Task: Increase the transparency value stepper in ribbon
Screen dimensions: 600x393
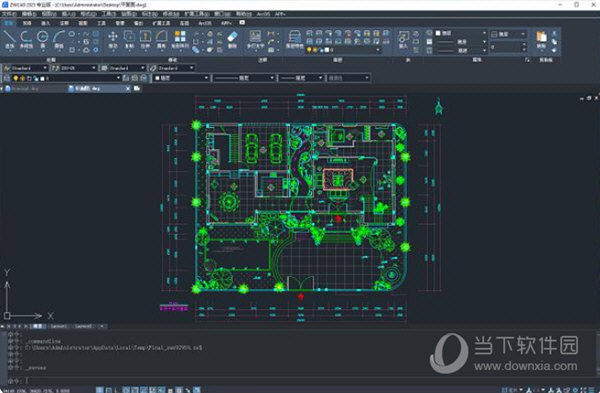Action: [524, 45]
